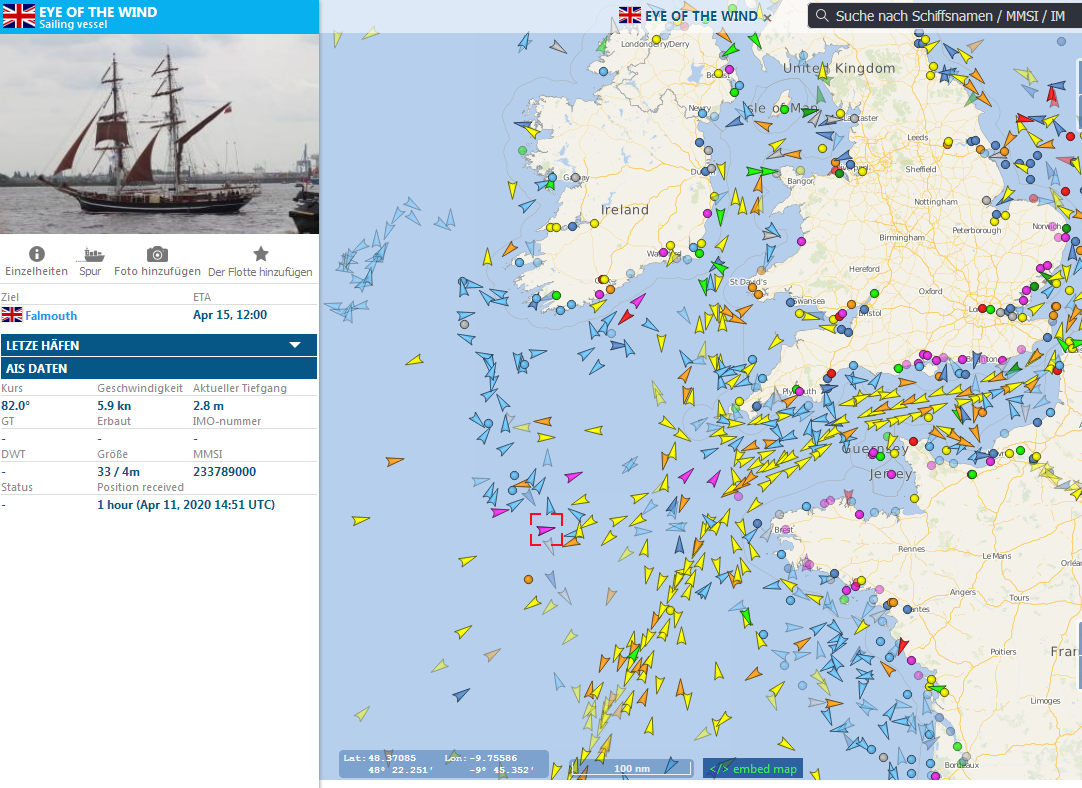Collapse the AIS DATEN section header

(x=158, y=368)
